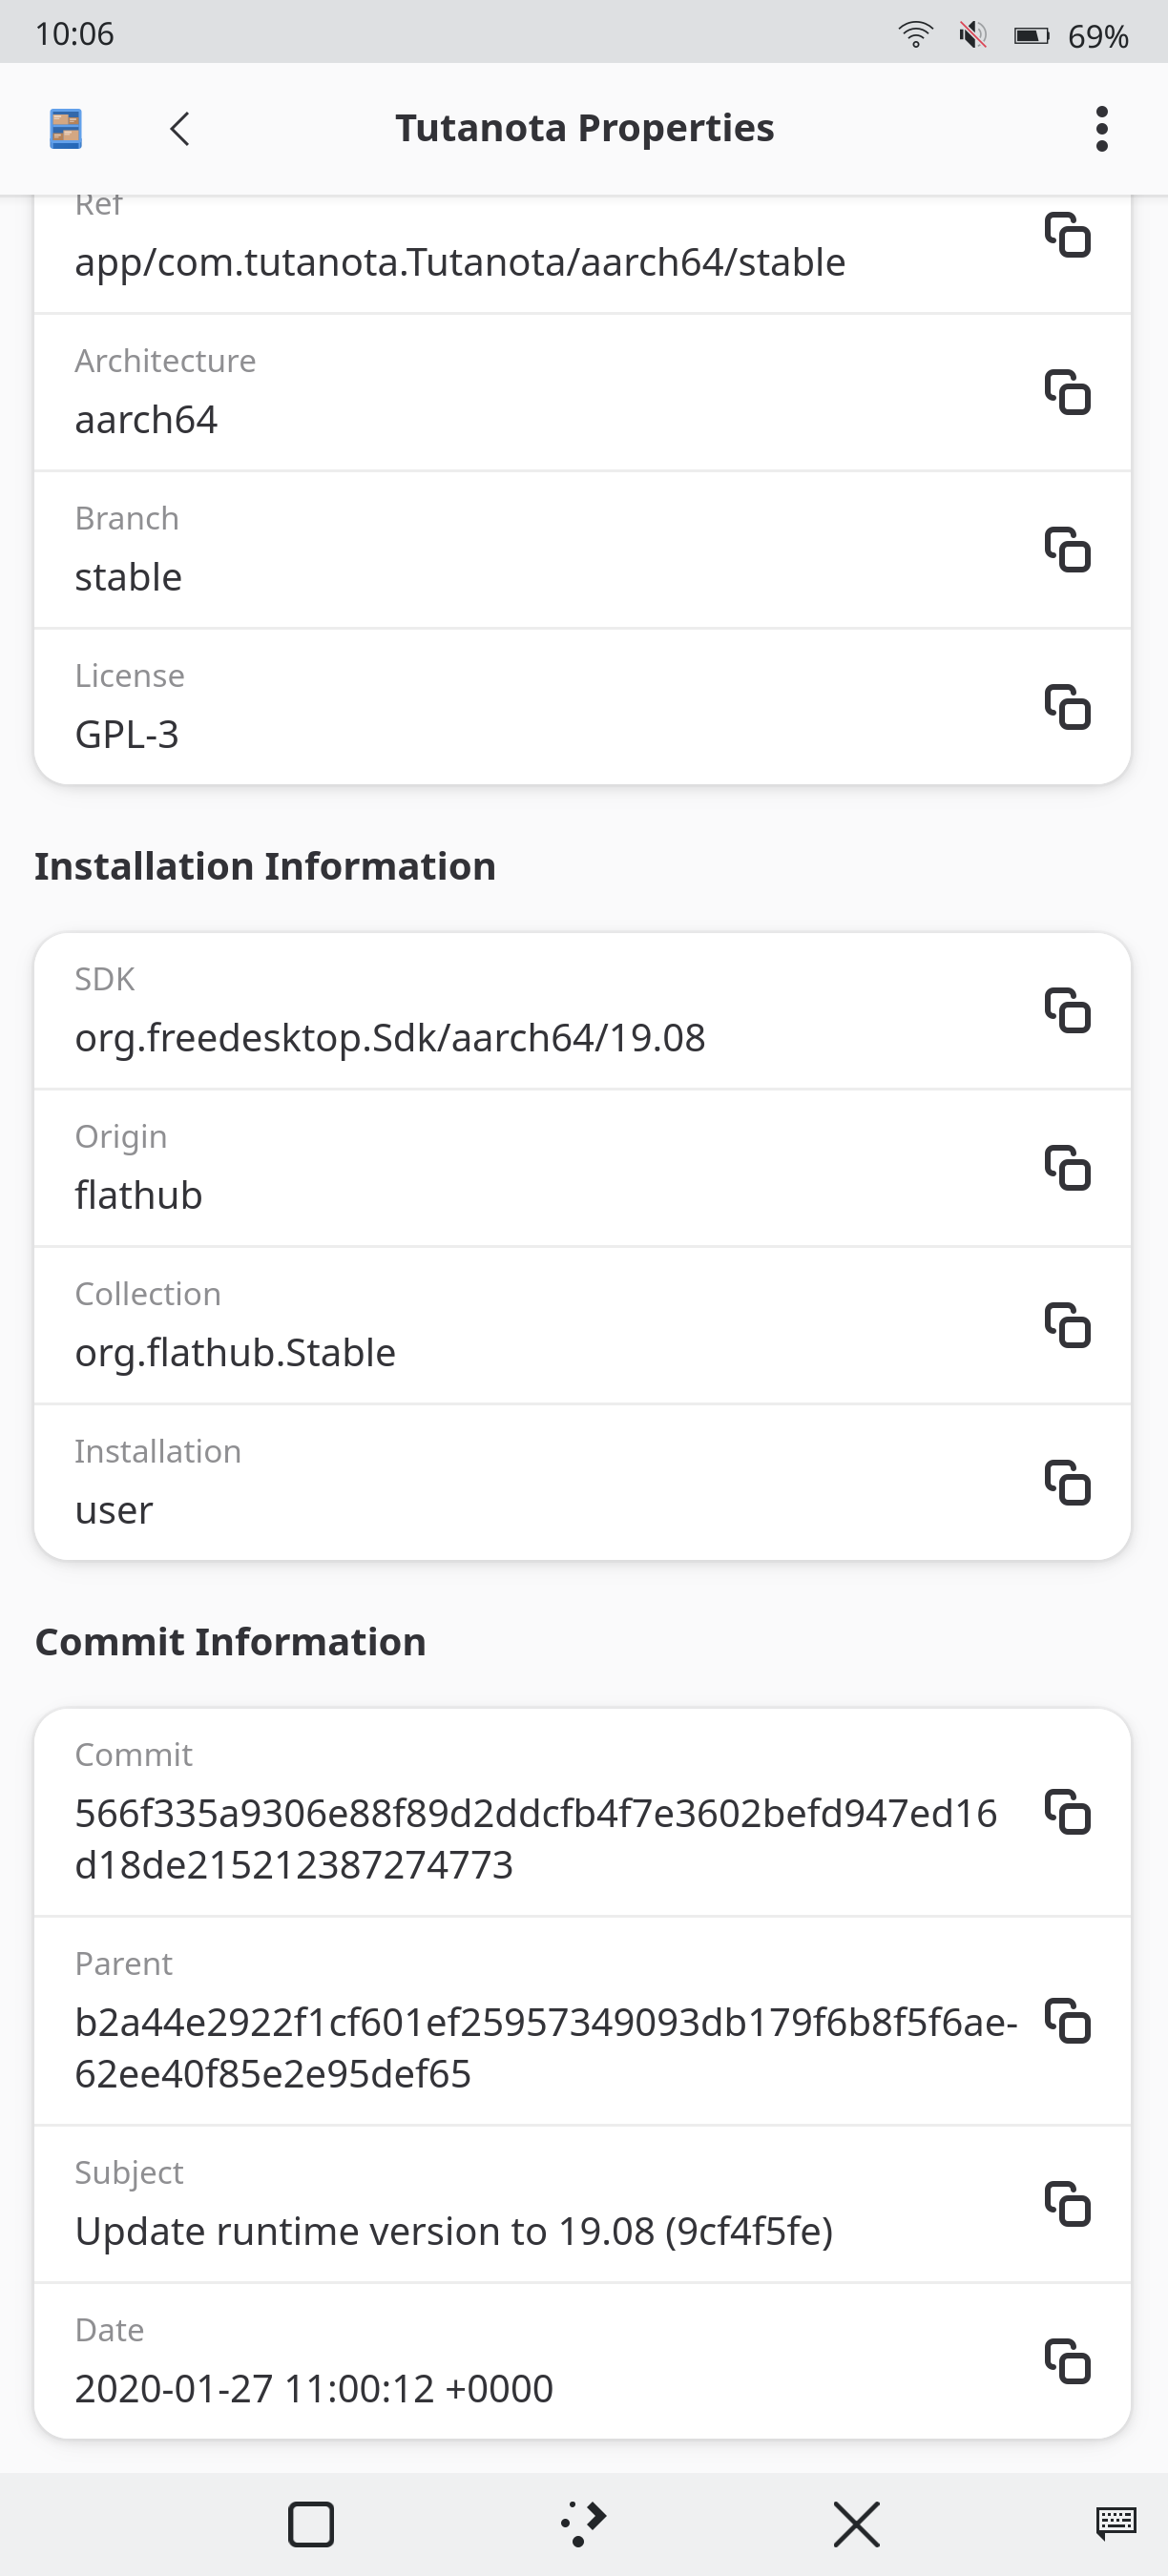Tap the square overview button in bottom bar

310,2524
